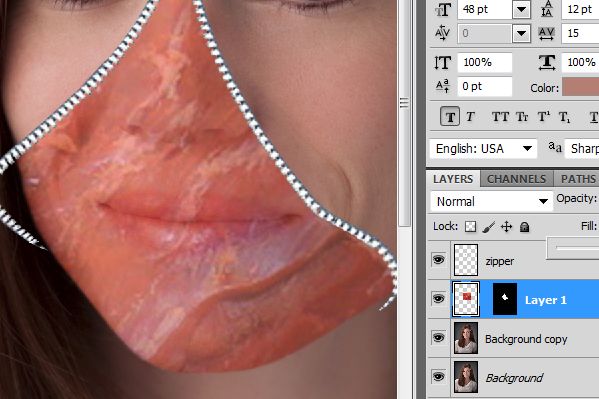Select Background copy layer thumbnail
The image size is (599, 399).
pyautogui.click(x=466, y=338)
